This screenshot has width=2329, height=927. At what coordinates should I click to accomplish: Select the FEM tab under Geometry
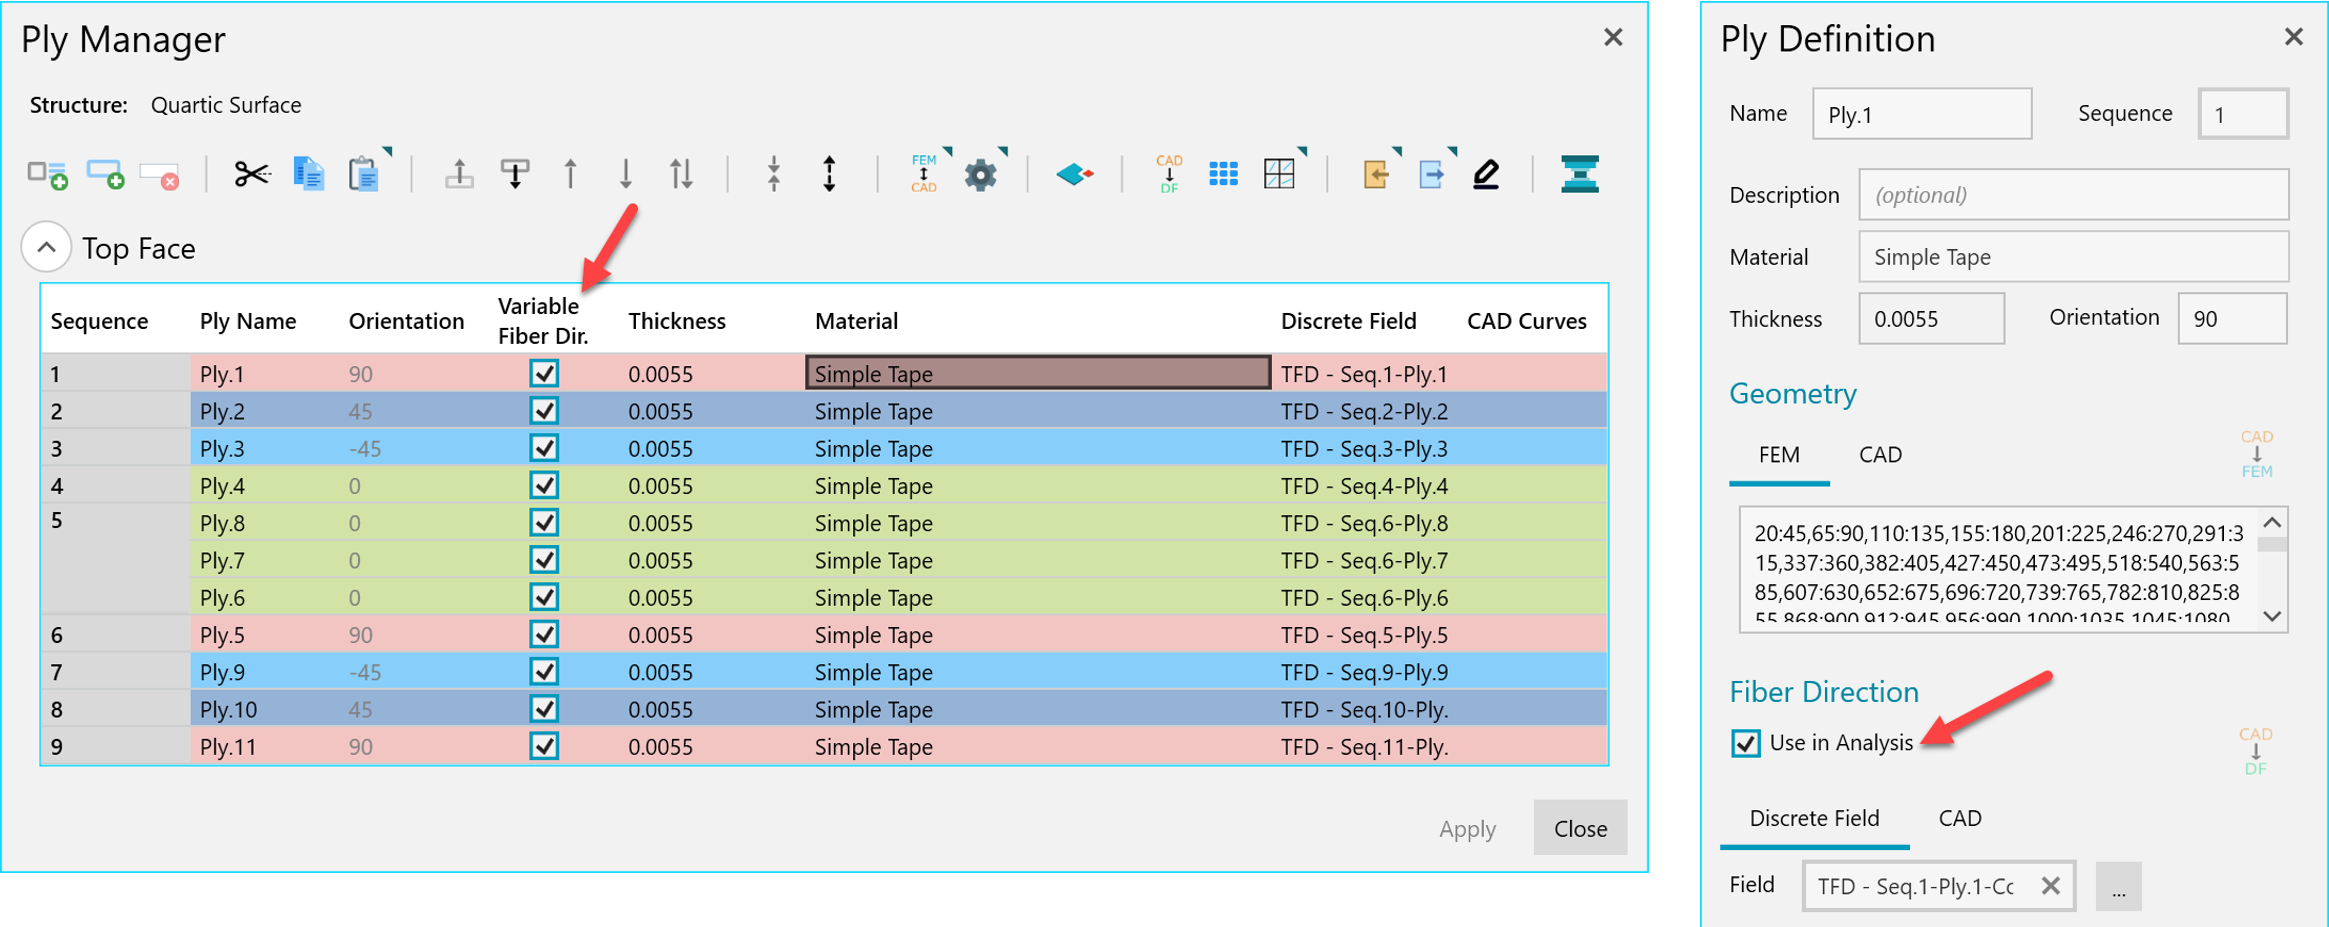(1779, 455)
